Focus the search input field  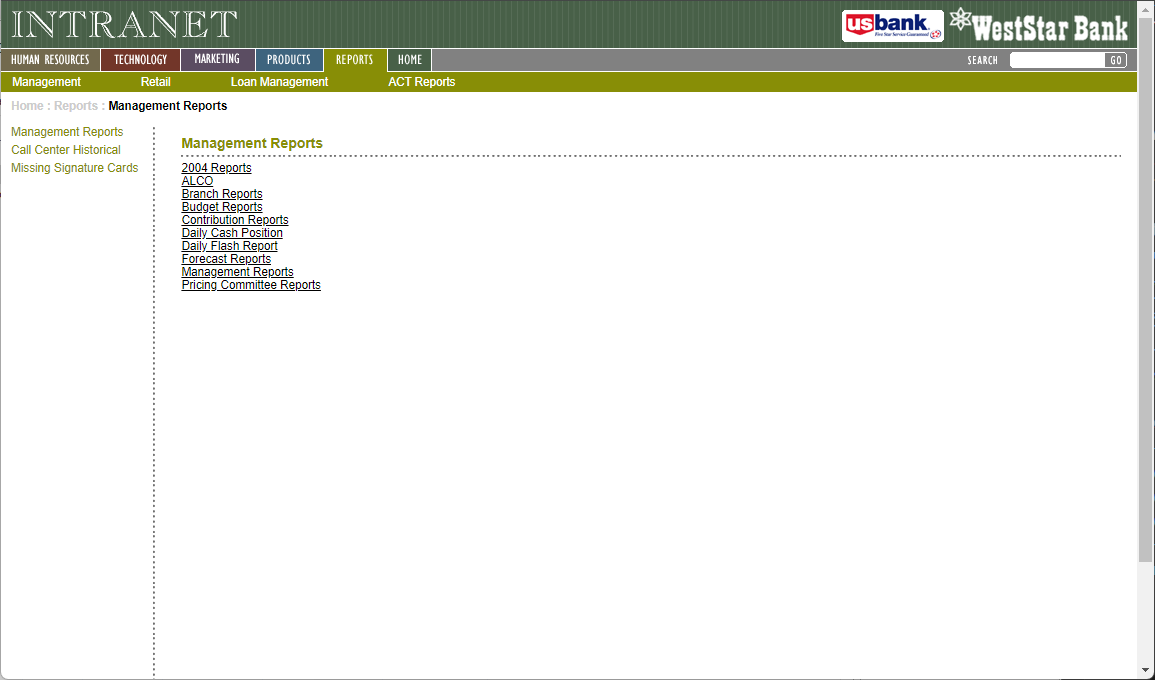(1057, 60)
